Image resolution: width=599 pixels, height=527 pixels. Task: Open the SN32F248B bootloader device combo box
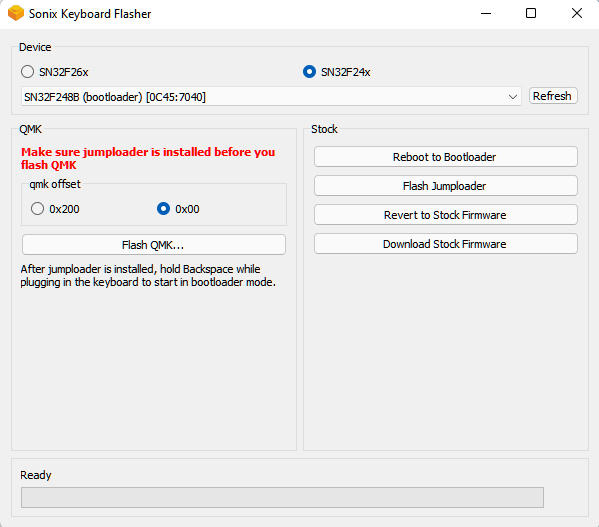271,97
